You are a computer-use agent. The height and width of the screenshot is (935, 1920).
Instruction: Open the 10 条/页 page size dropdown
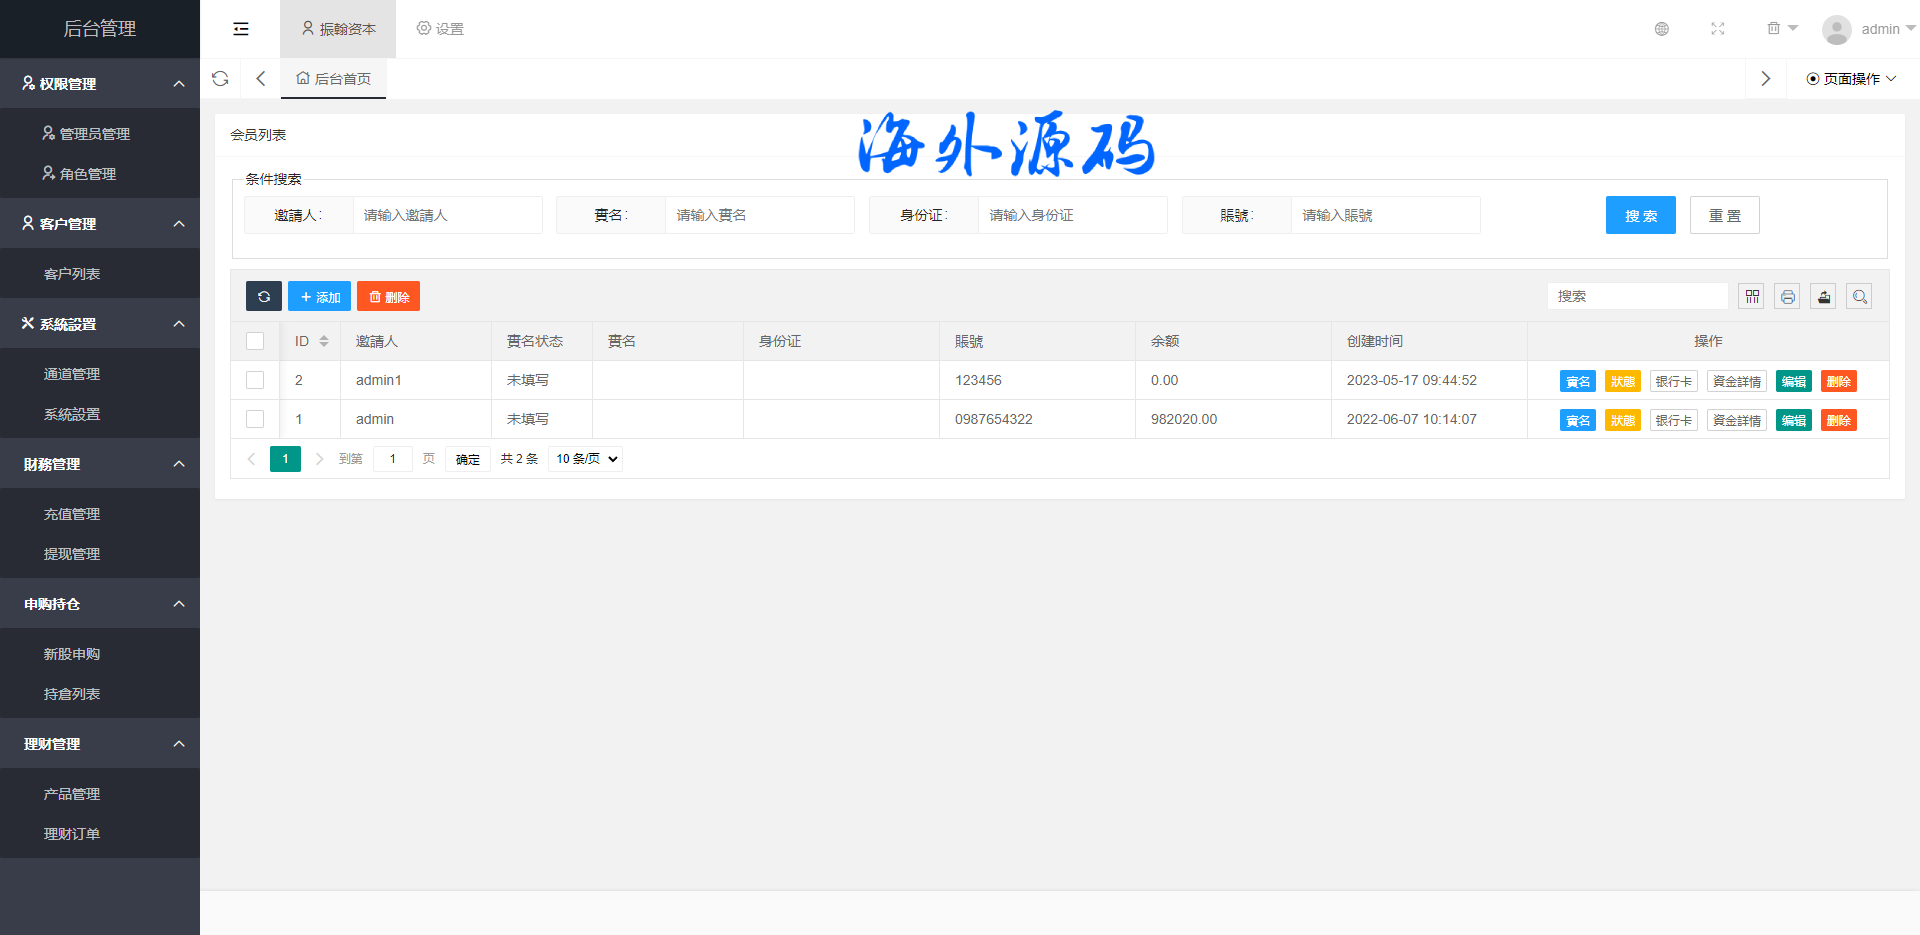coord(586,459)
